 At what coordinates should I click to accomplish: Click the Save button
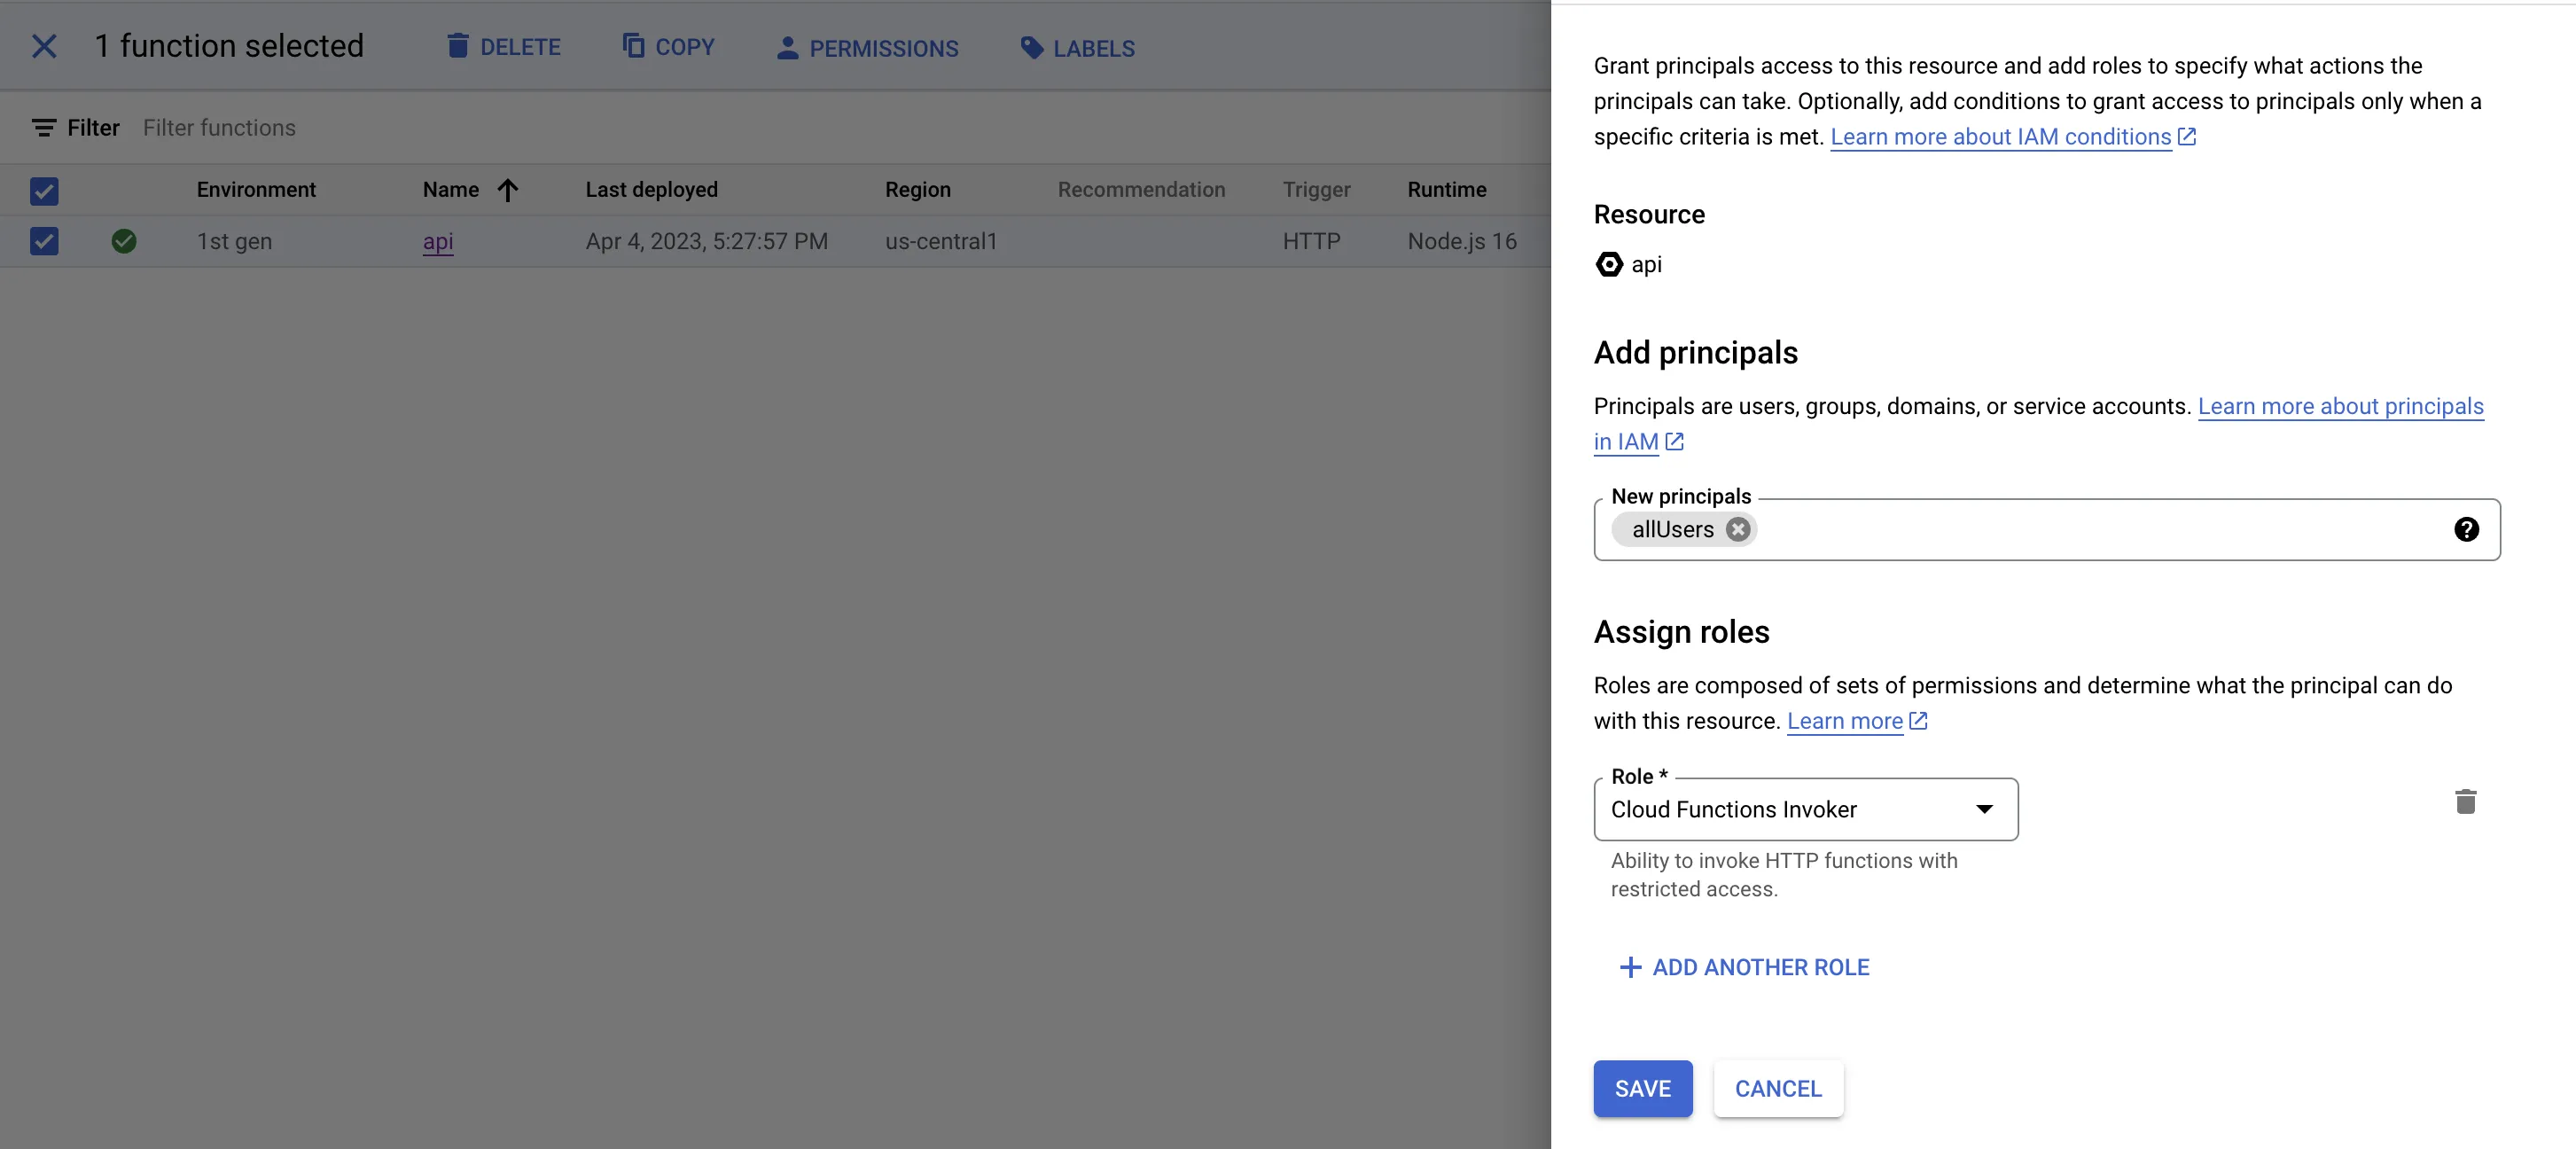pyautogui.click(x=1642, y=1088)
